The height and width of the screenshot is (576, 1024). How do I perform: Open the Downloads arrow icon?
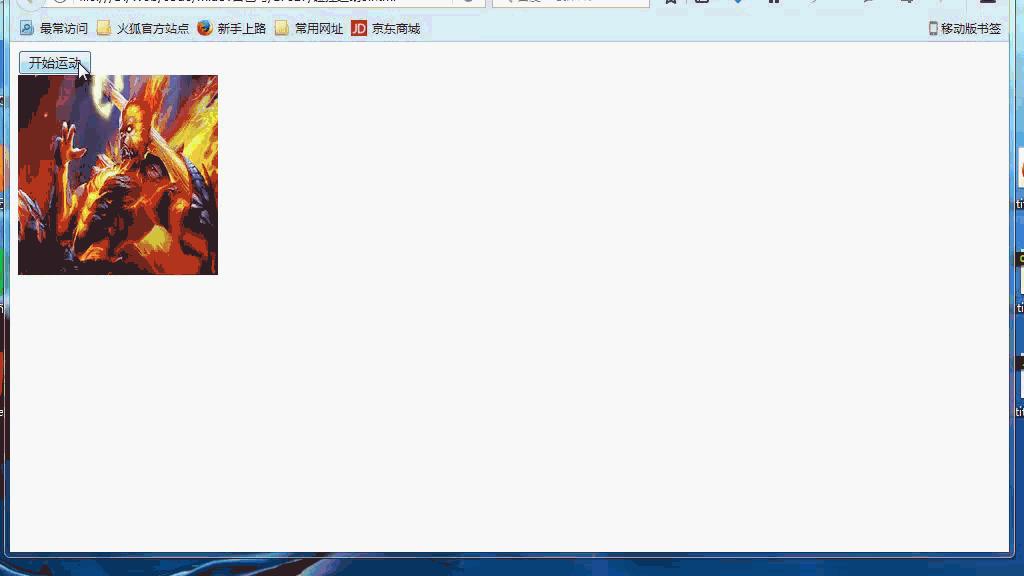pyautogui.click(x=738, y=4)
